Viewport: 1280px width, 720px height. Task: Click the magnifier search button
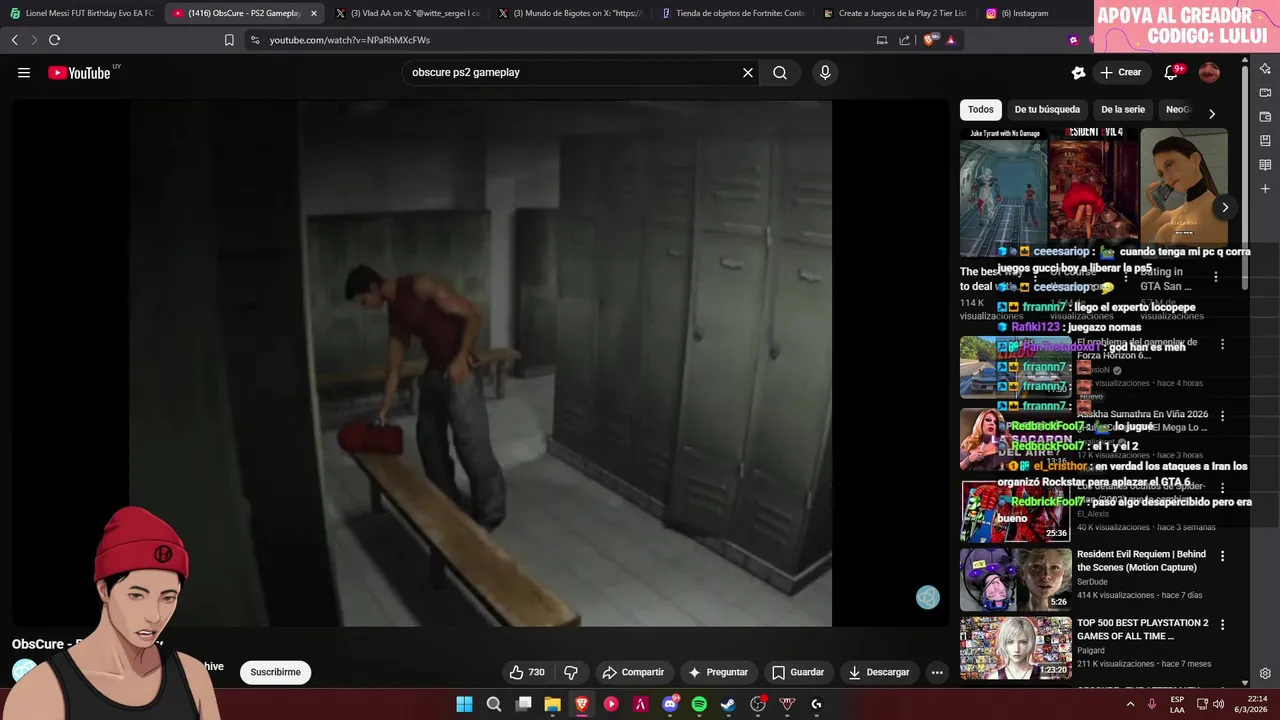[x=780, y=72]
